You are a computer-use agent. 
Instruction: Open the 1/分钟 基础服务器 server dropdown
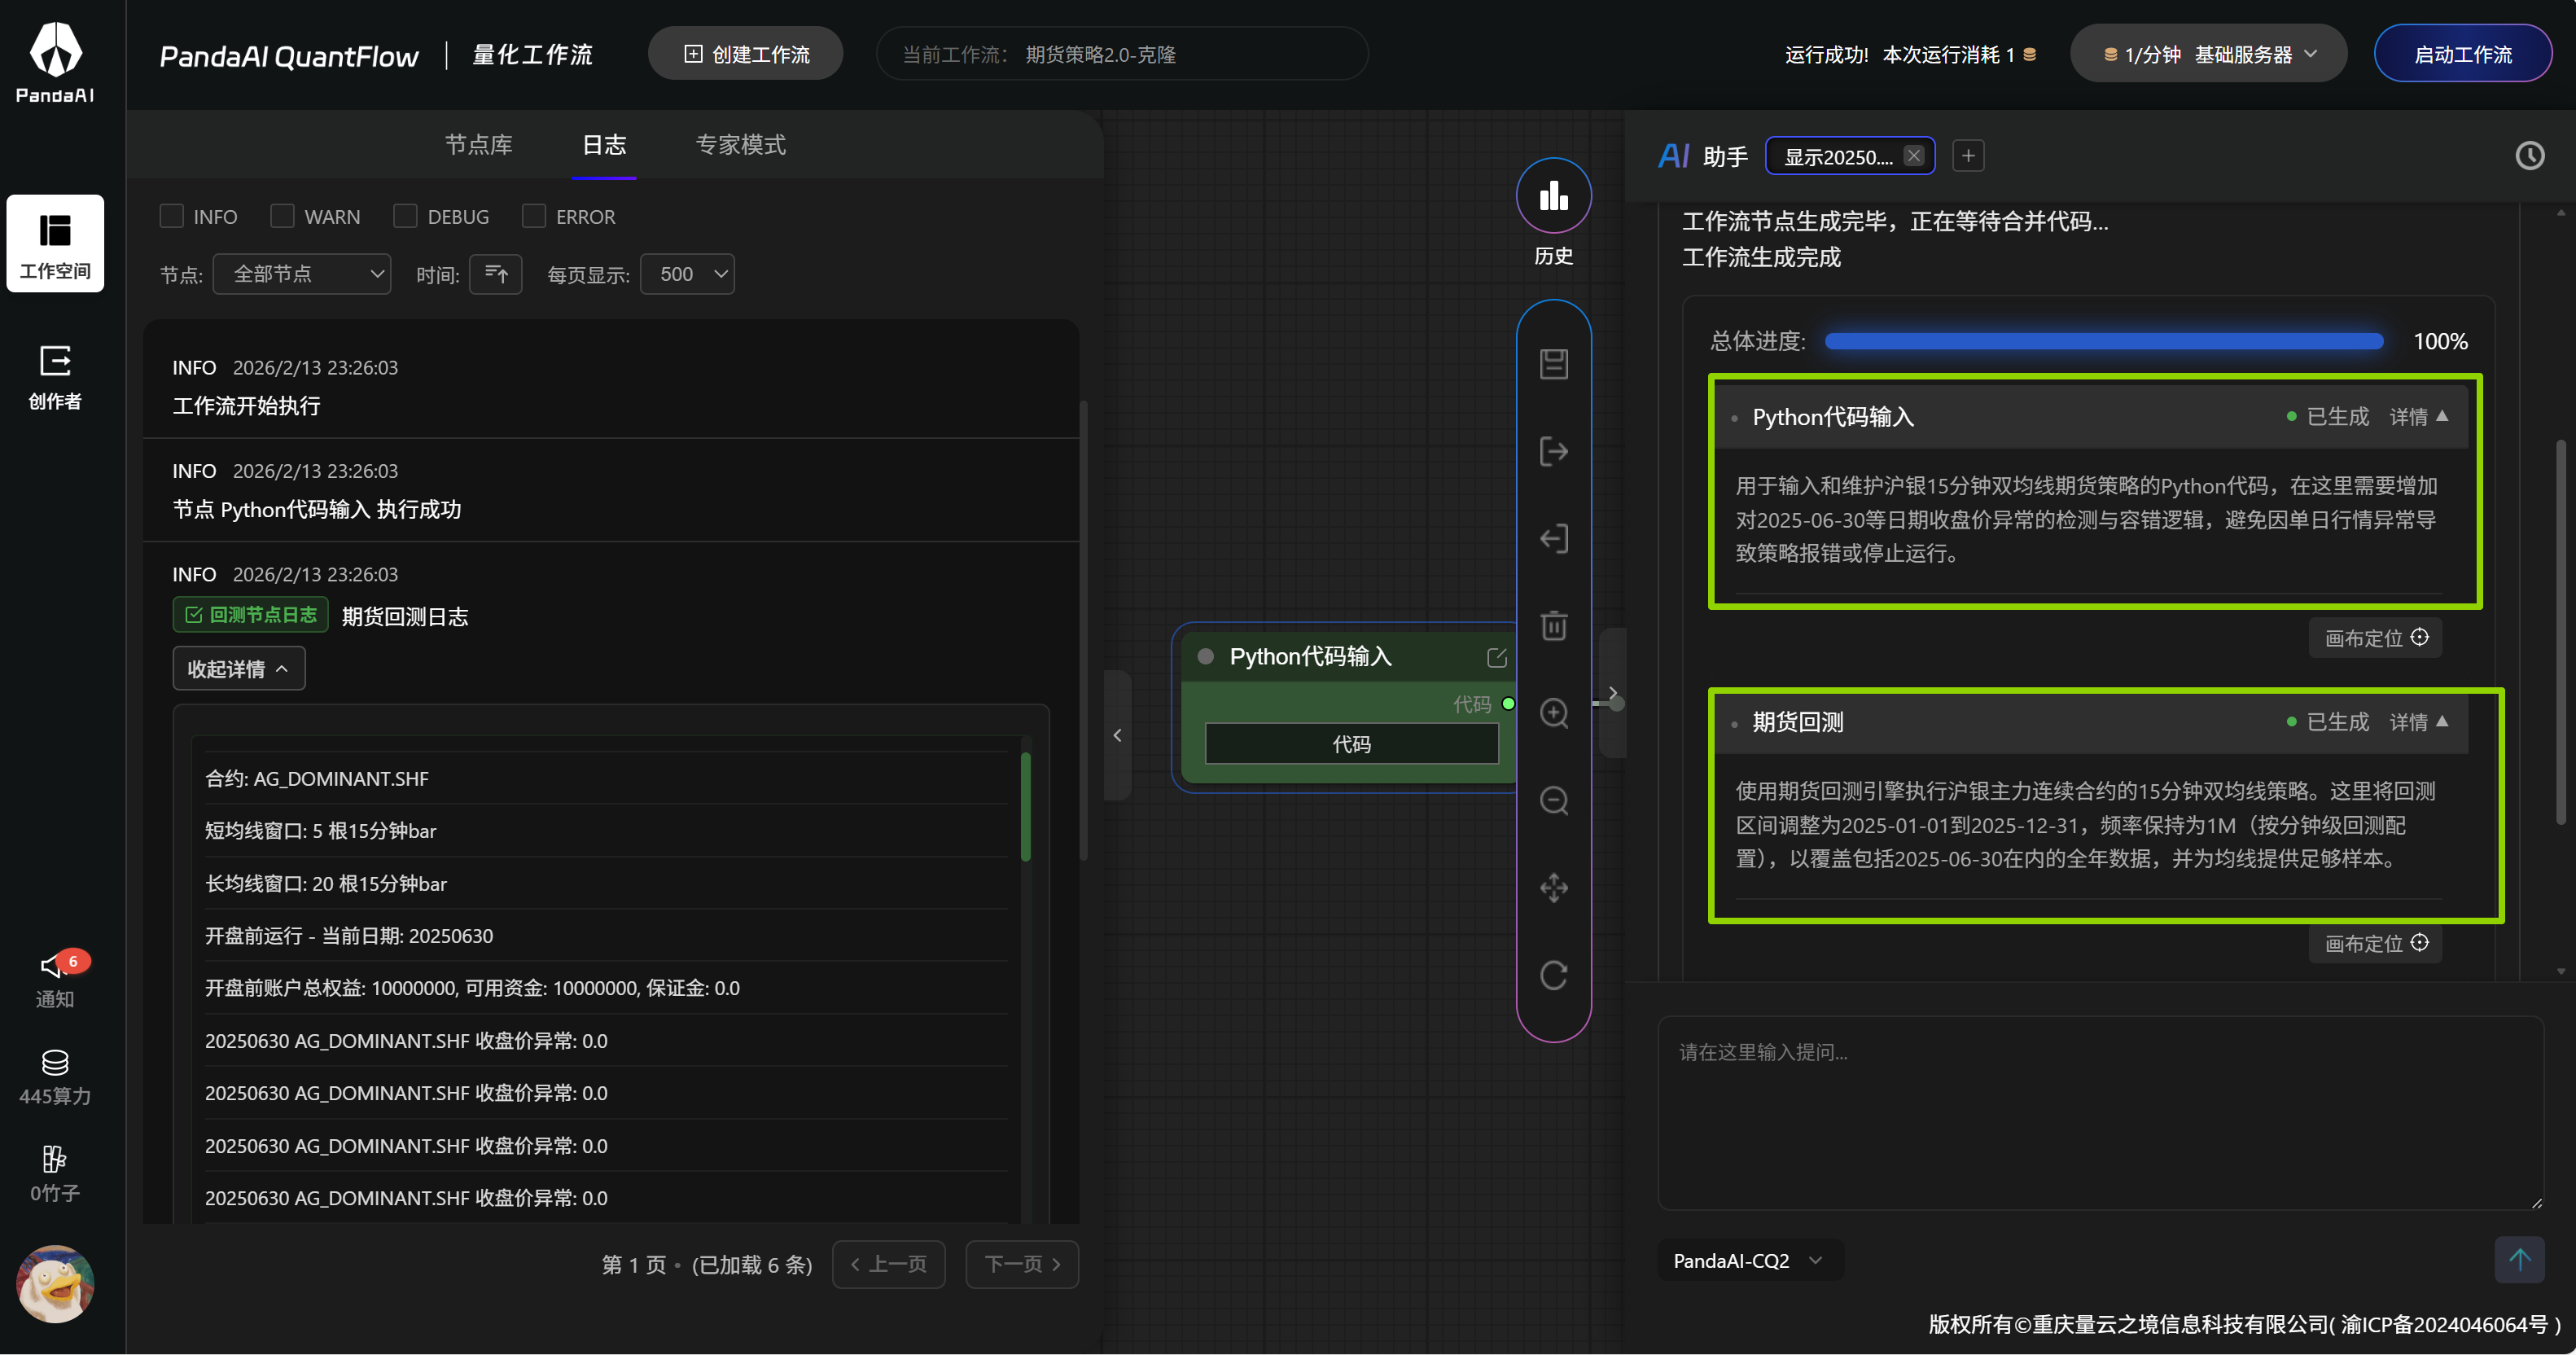2208,54
